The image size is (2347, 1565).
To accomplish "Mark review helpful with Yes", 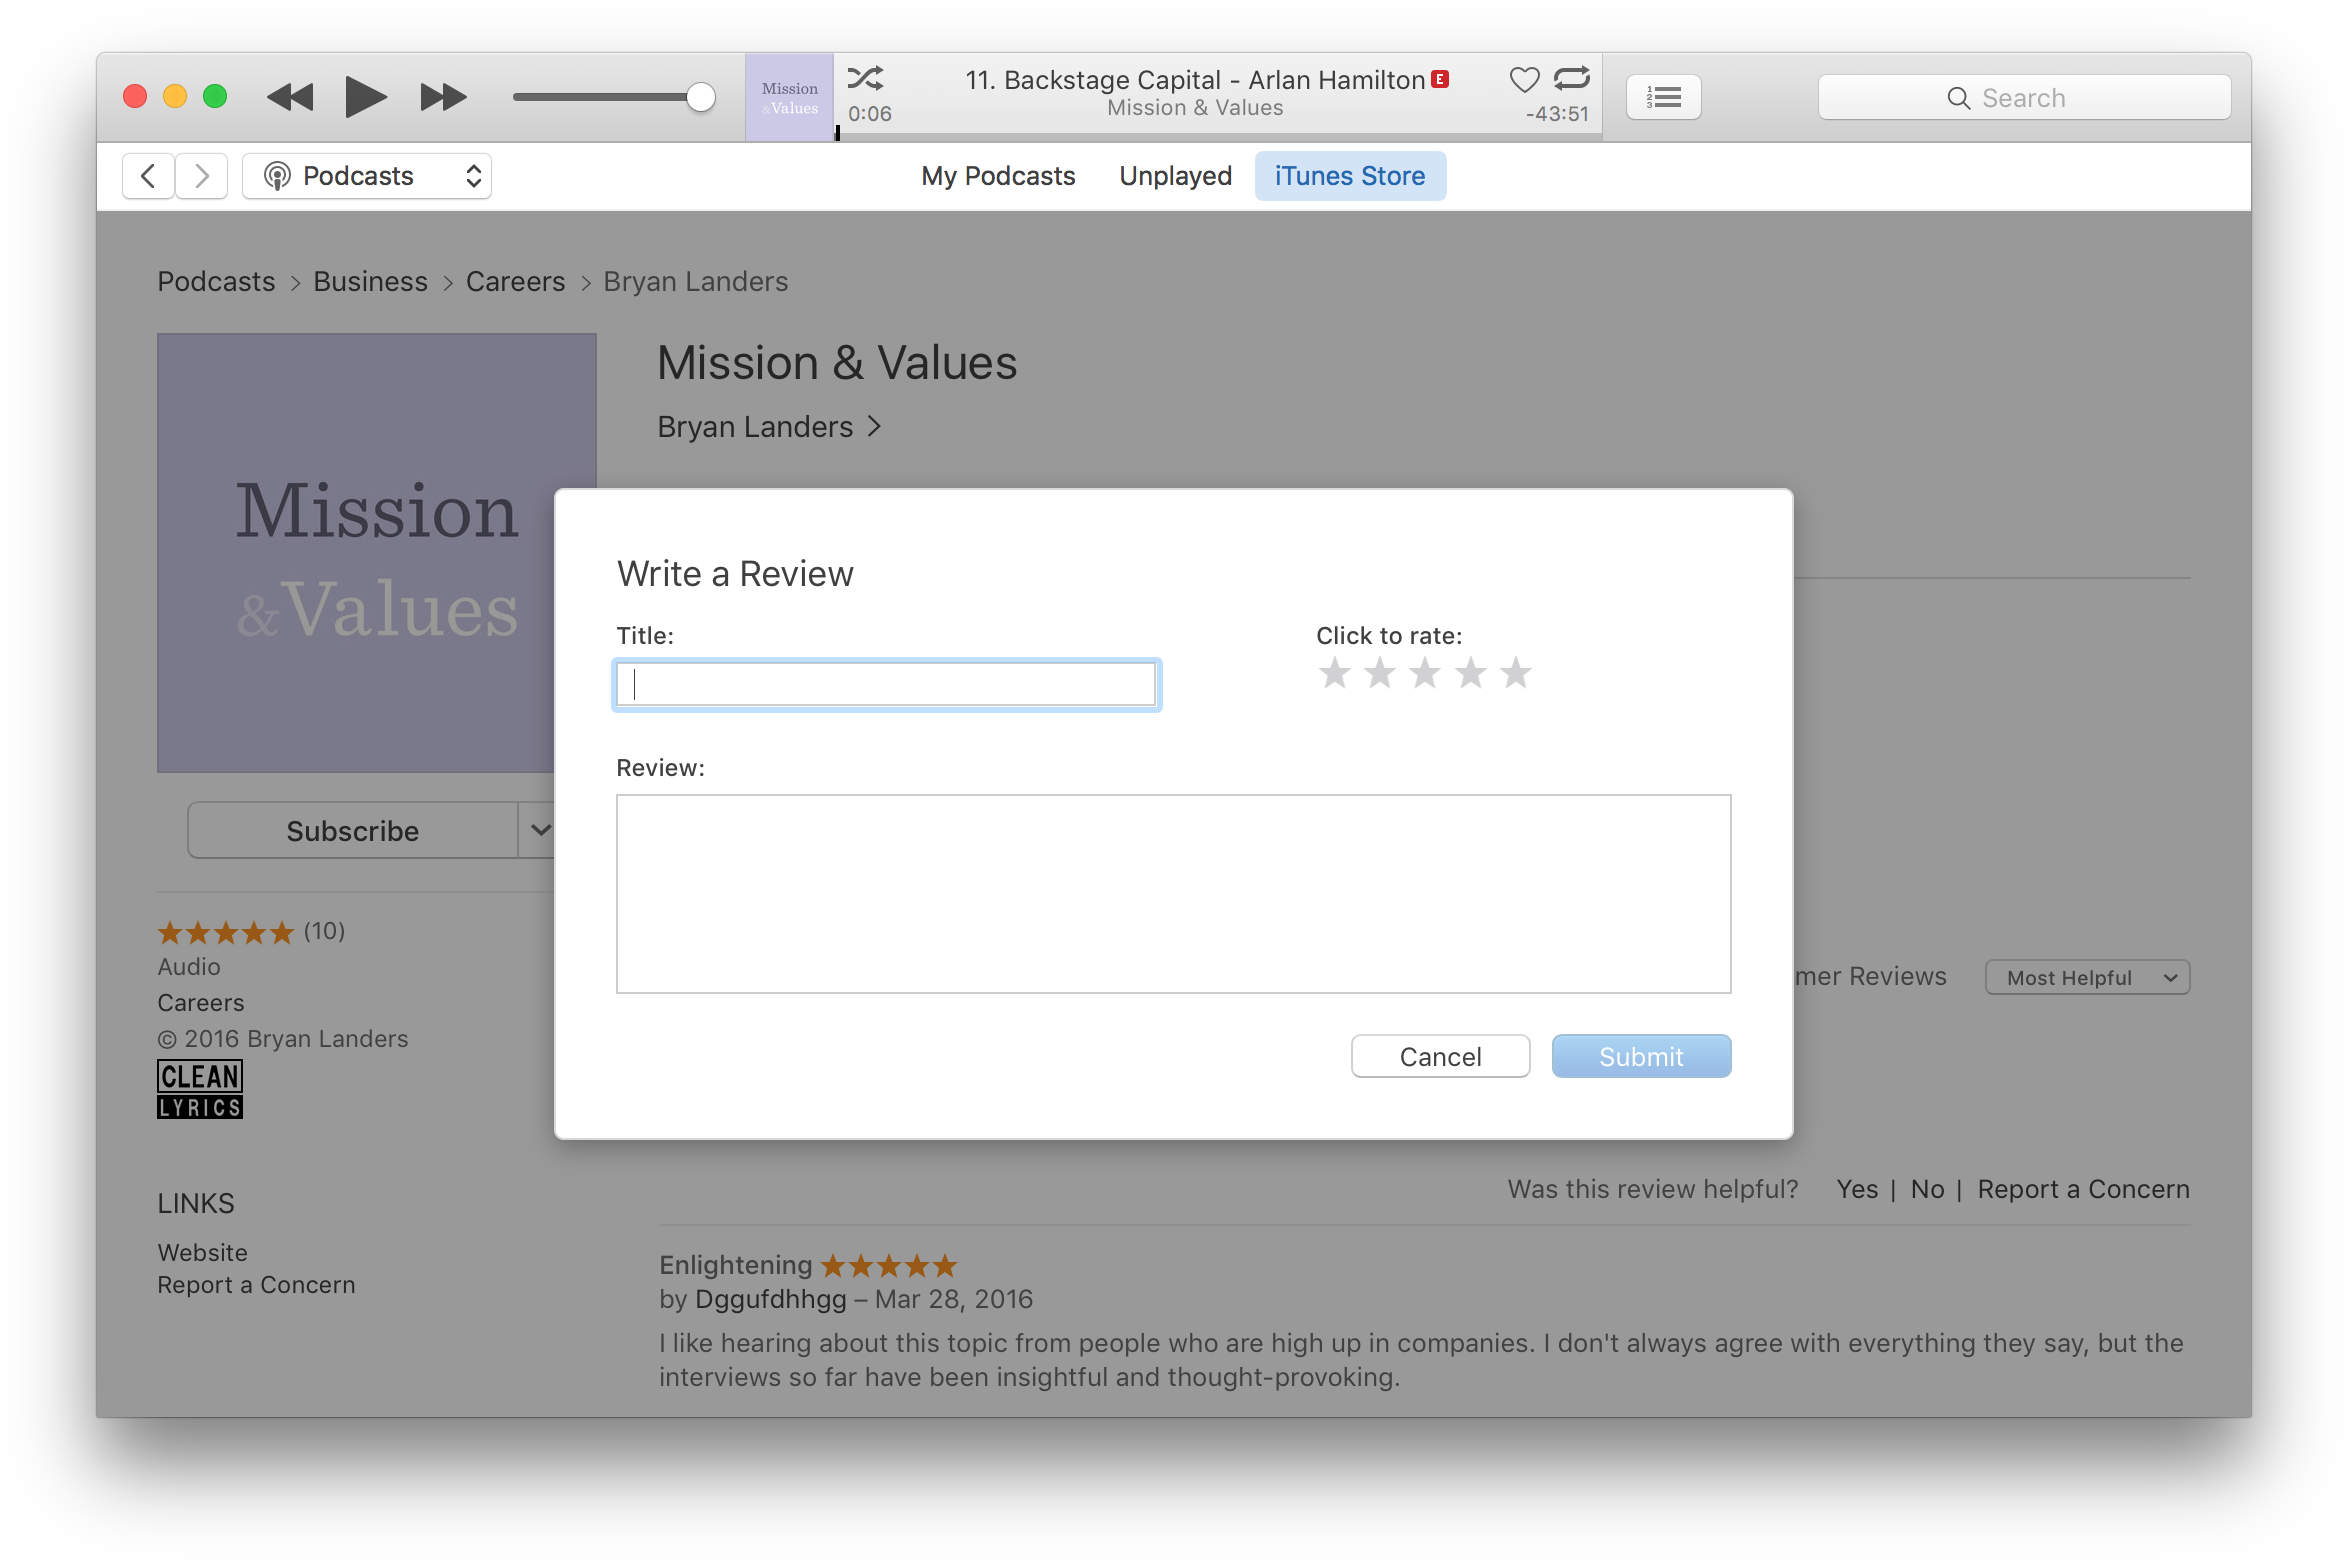I will [1857, 1190].
